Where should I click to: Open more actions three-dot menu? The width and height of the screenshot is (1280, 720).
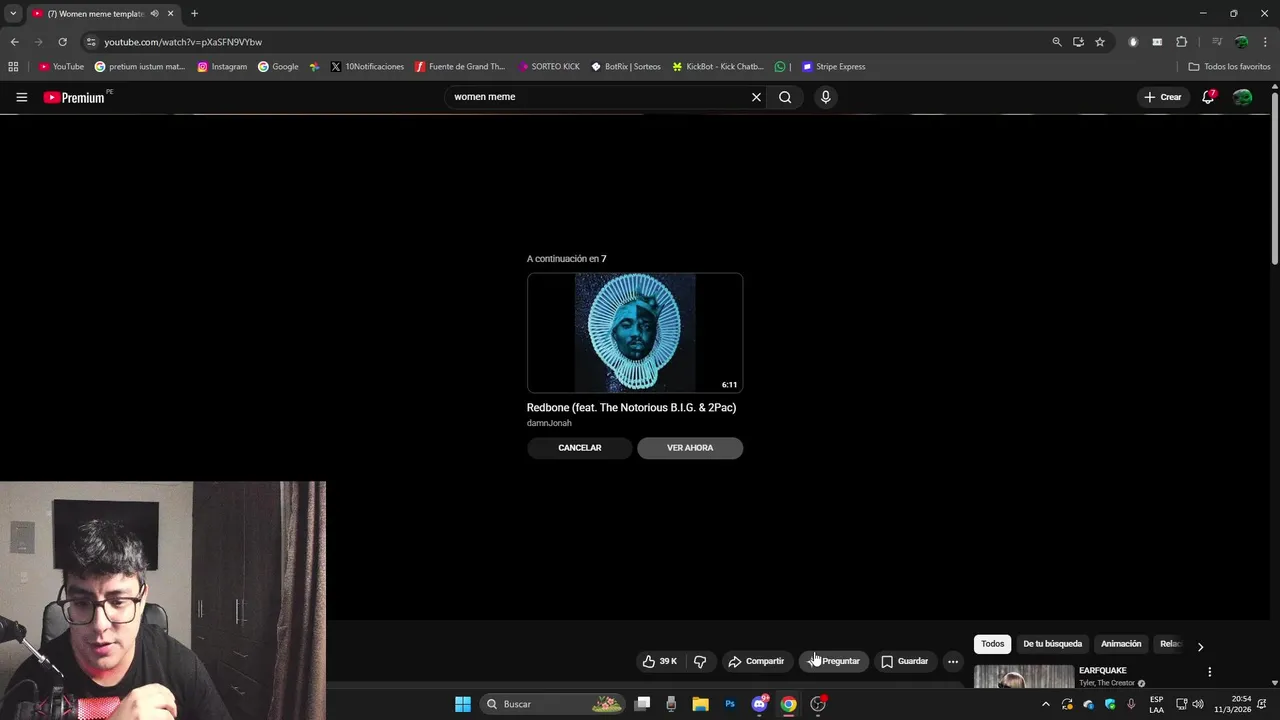[x=953, y=661]
